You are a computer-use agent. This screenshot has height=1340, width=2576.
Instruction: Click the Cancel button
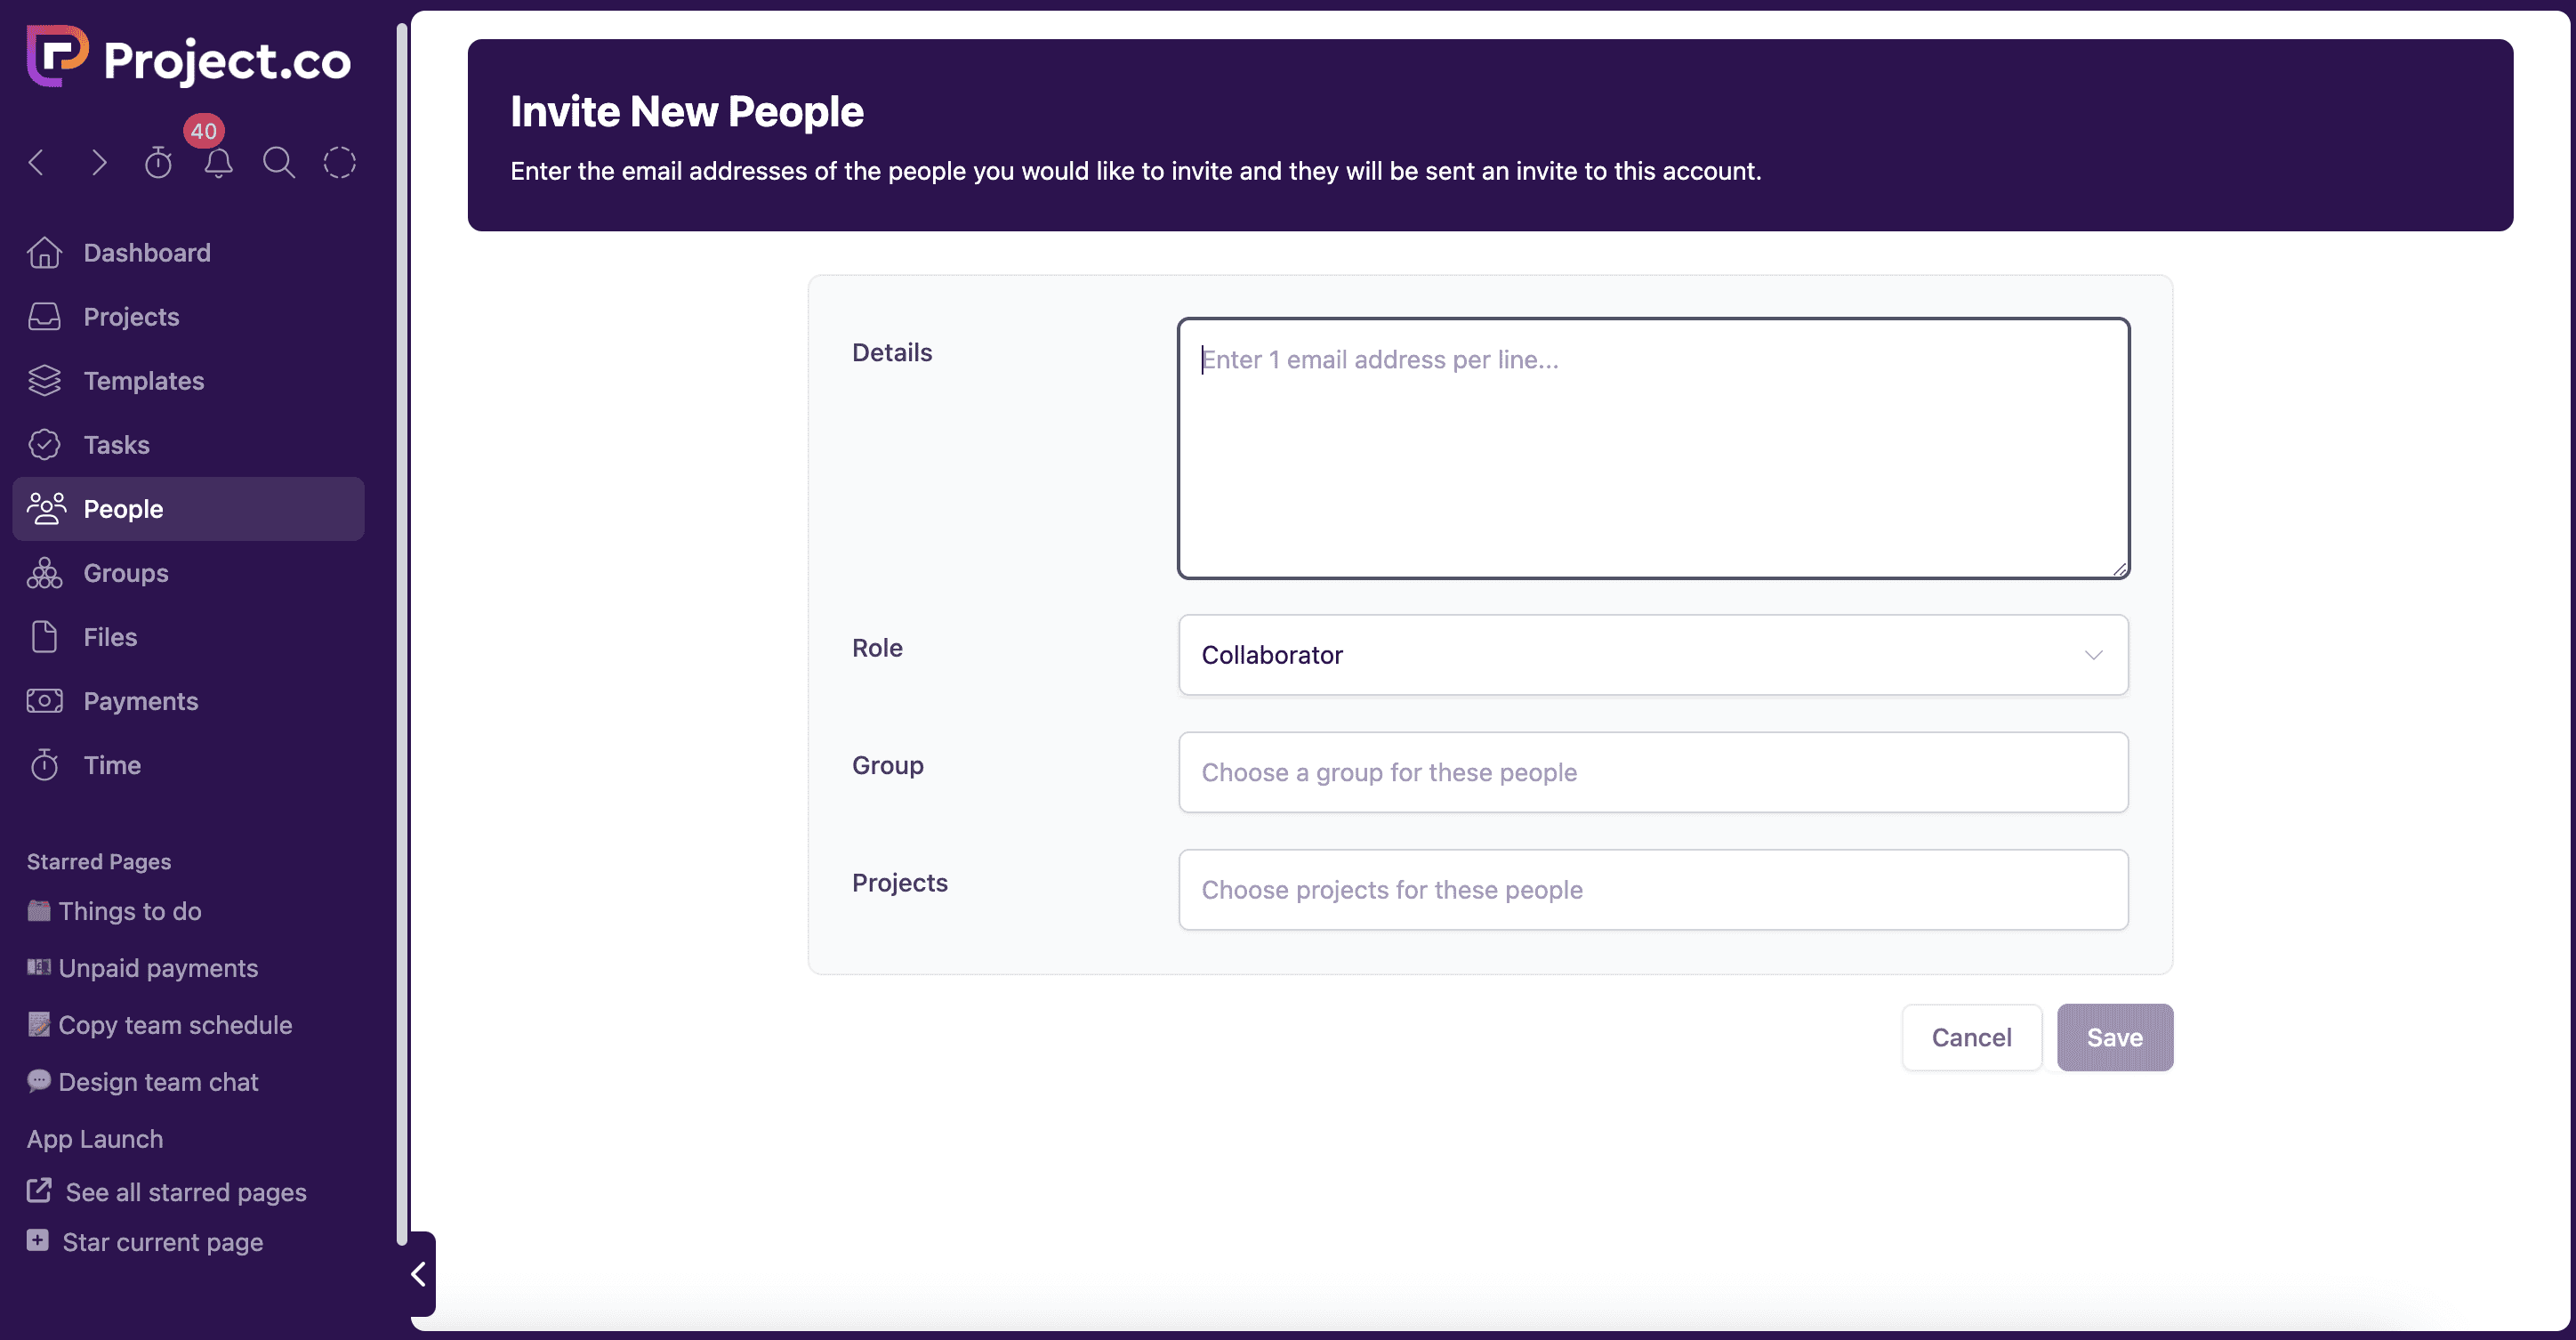[1971, 1037]
